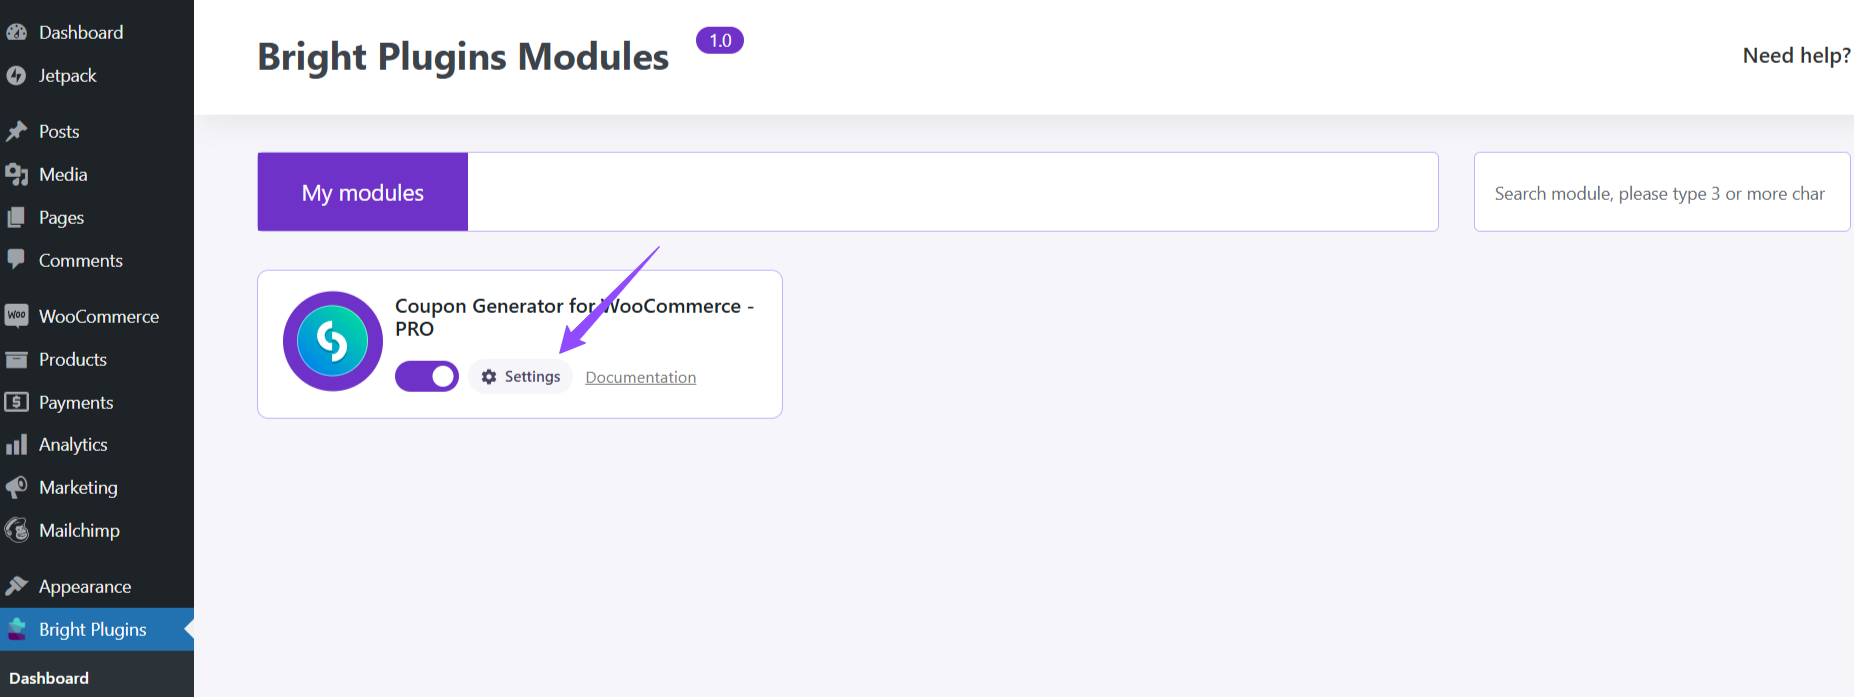Open Products in the admin sidebar
Image resolution: width=1854 pixels, height=697 pixels.
pos(72,359)
